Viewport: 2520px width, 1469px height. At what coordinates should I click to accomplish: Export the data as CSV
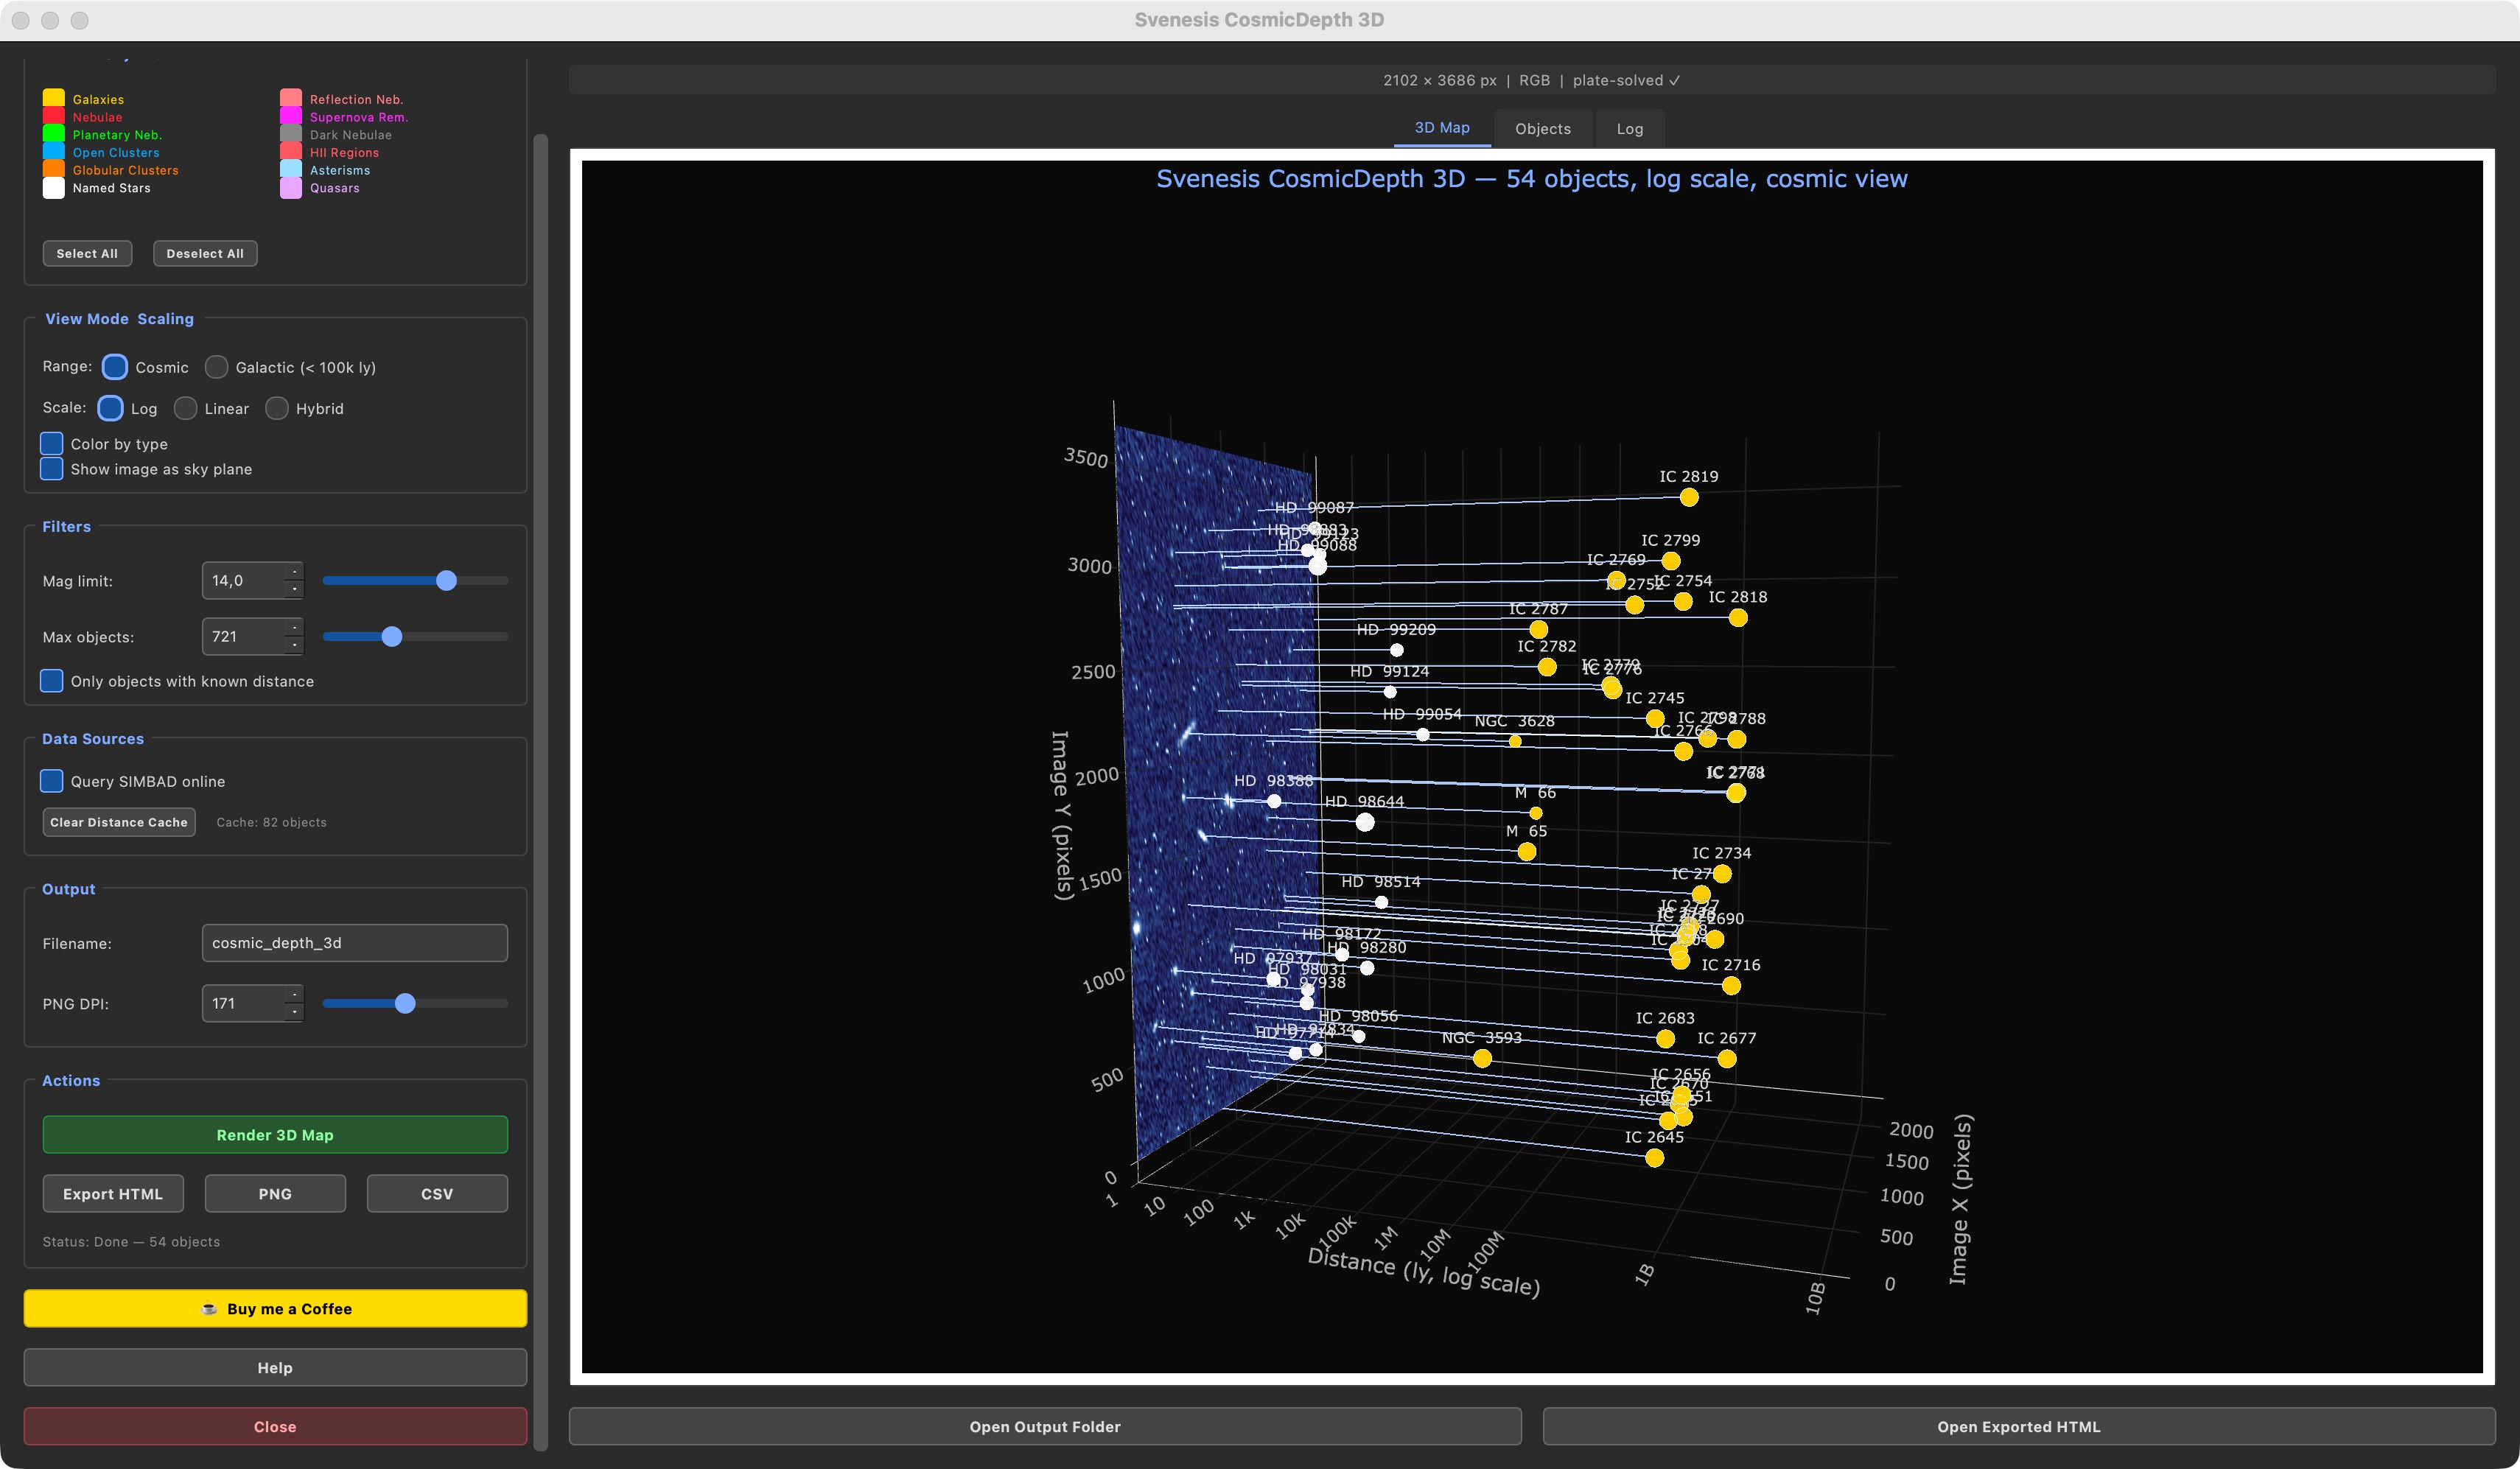[x=437, y=1193]
